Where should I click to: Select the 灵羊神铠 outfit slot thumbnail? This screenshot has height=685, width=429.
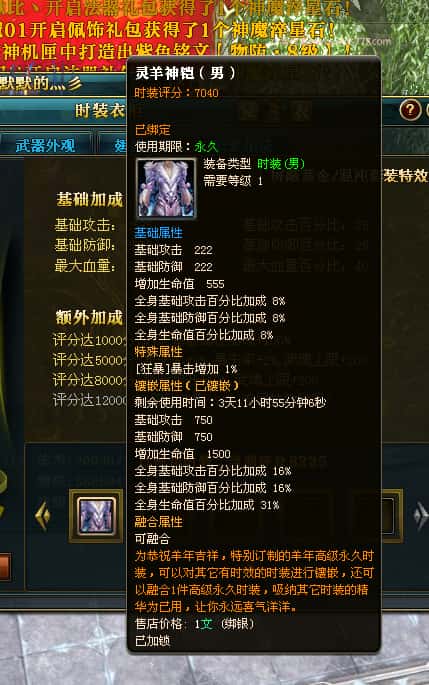96,516
